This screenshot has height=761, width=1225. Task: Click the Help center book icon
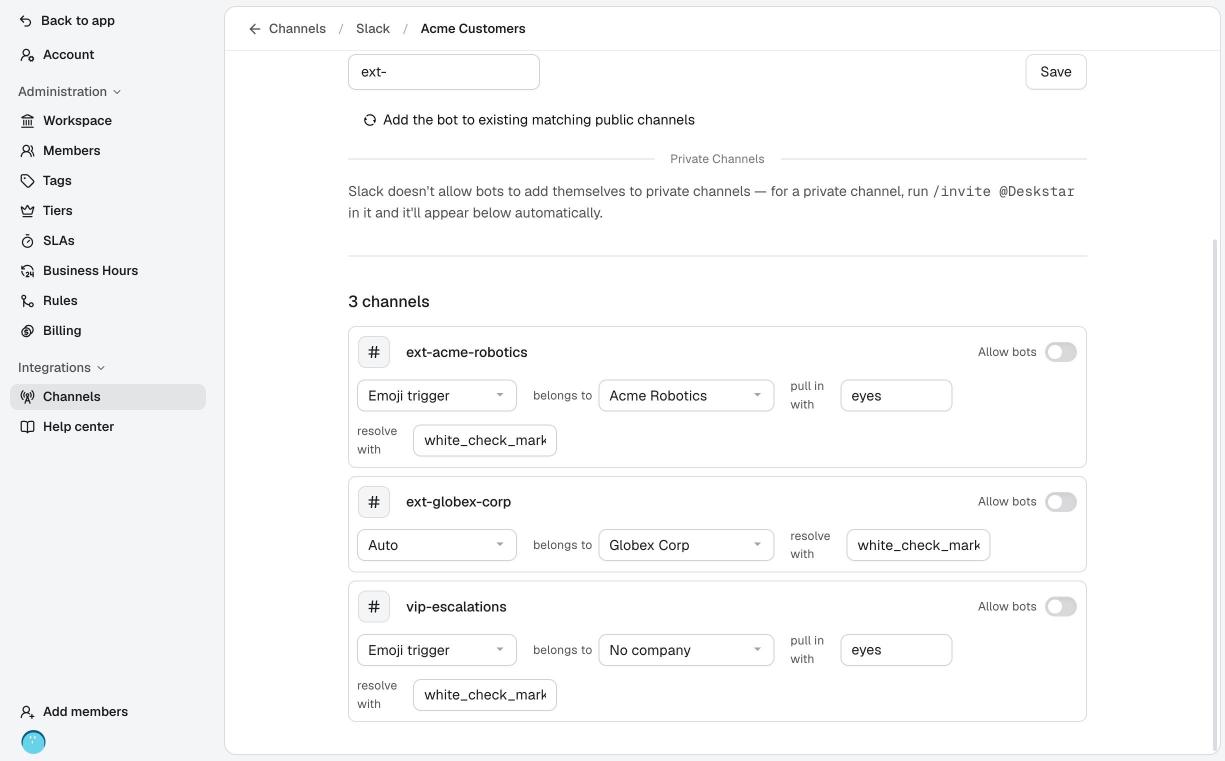27,427
